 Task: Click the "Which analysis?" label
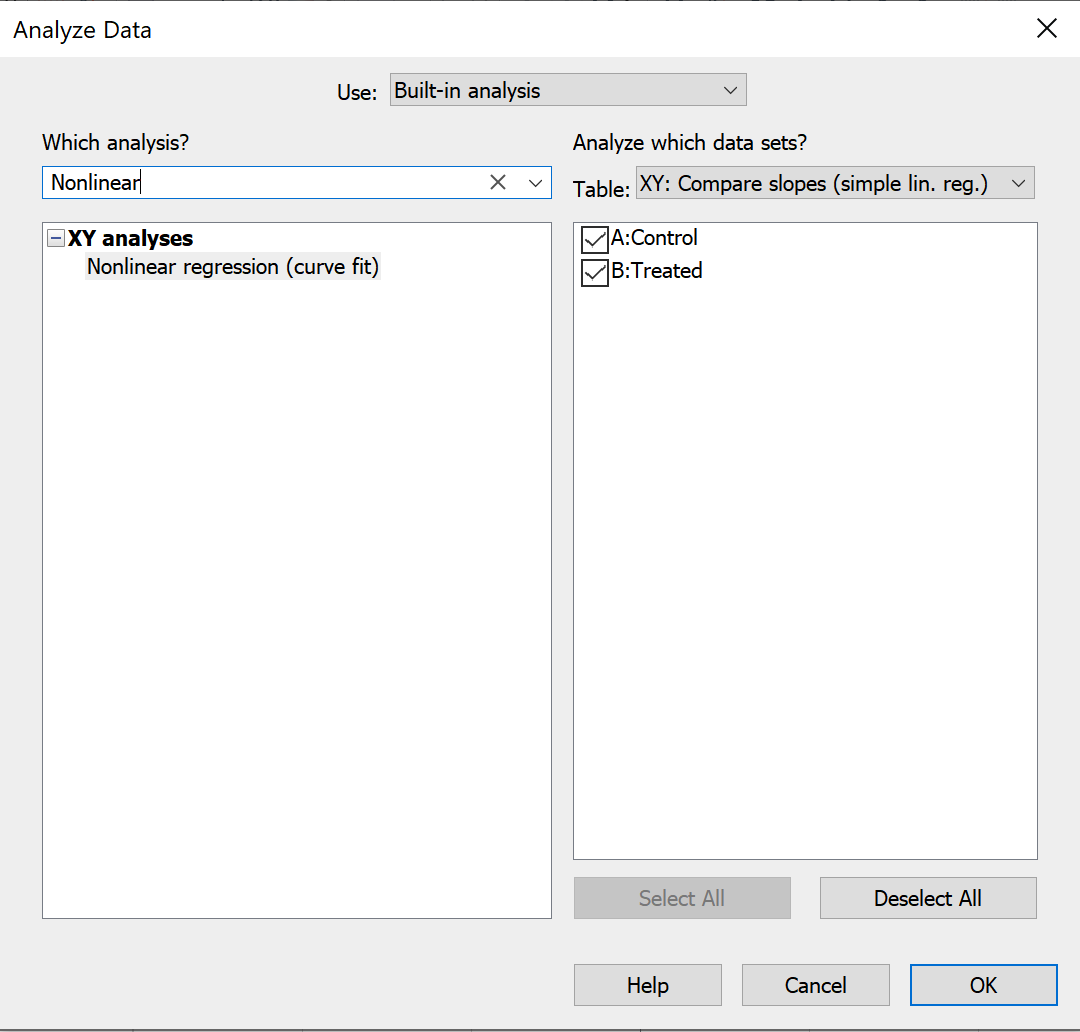(x=115, y=143)
